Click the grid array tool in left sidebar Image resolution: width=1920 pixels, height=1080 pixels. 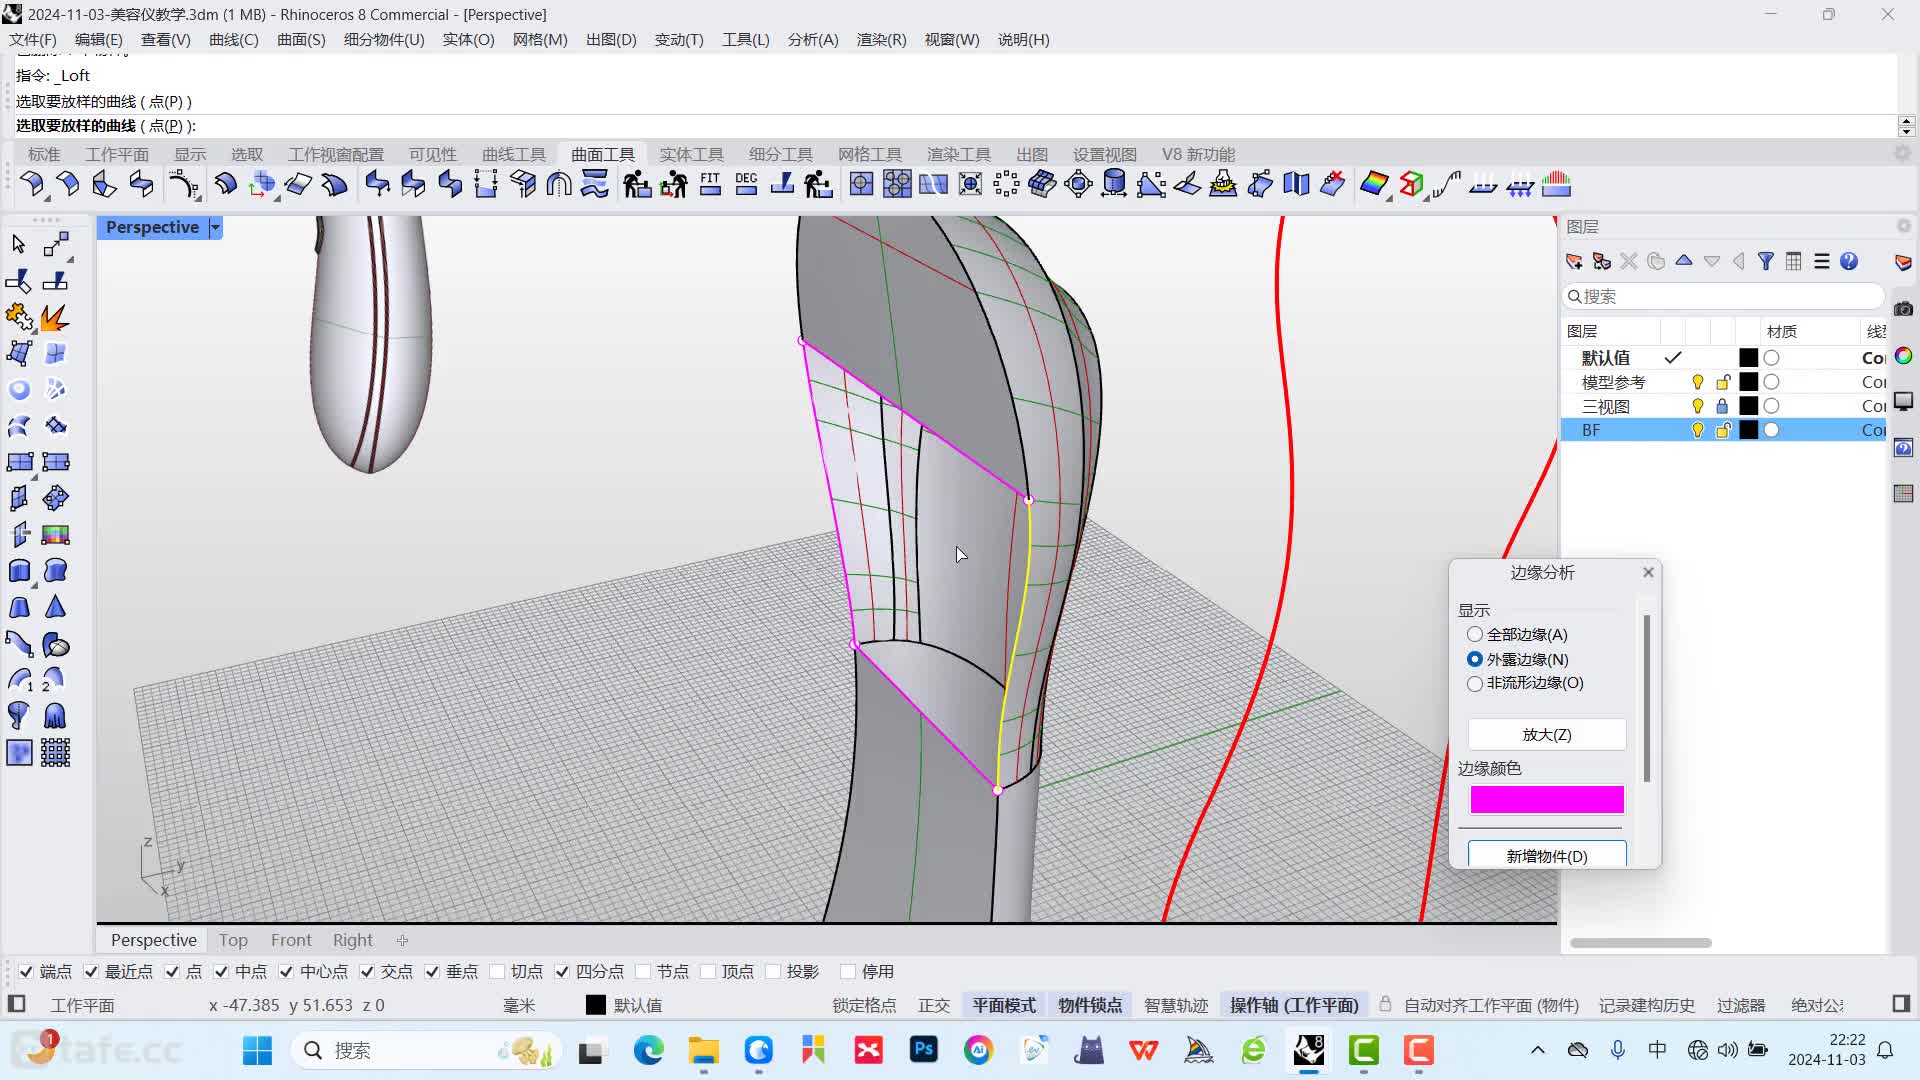point(55,752)
